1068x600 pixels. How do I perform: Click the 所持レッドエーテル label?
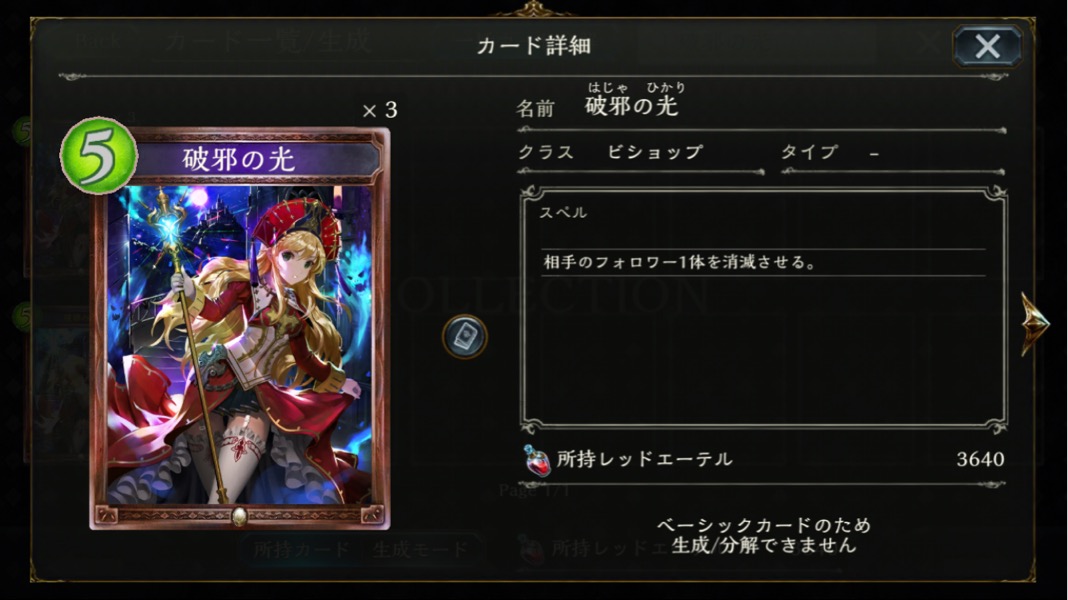pyautogui.click(x=644, y=460)
